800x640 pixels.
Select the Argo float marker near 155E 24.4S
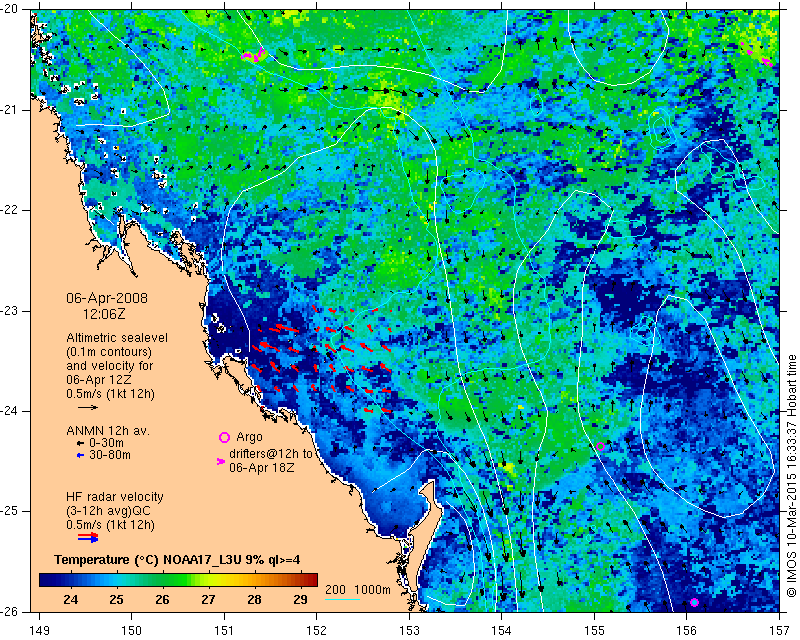tap(601, 446)
